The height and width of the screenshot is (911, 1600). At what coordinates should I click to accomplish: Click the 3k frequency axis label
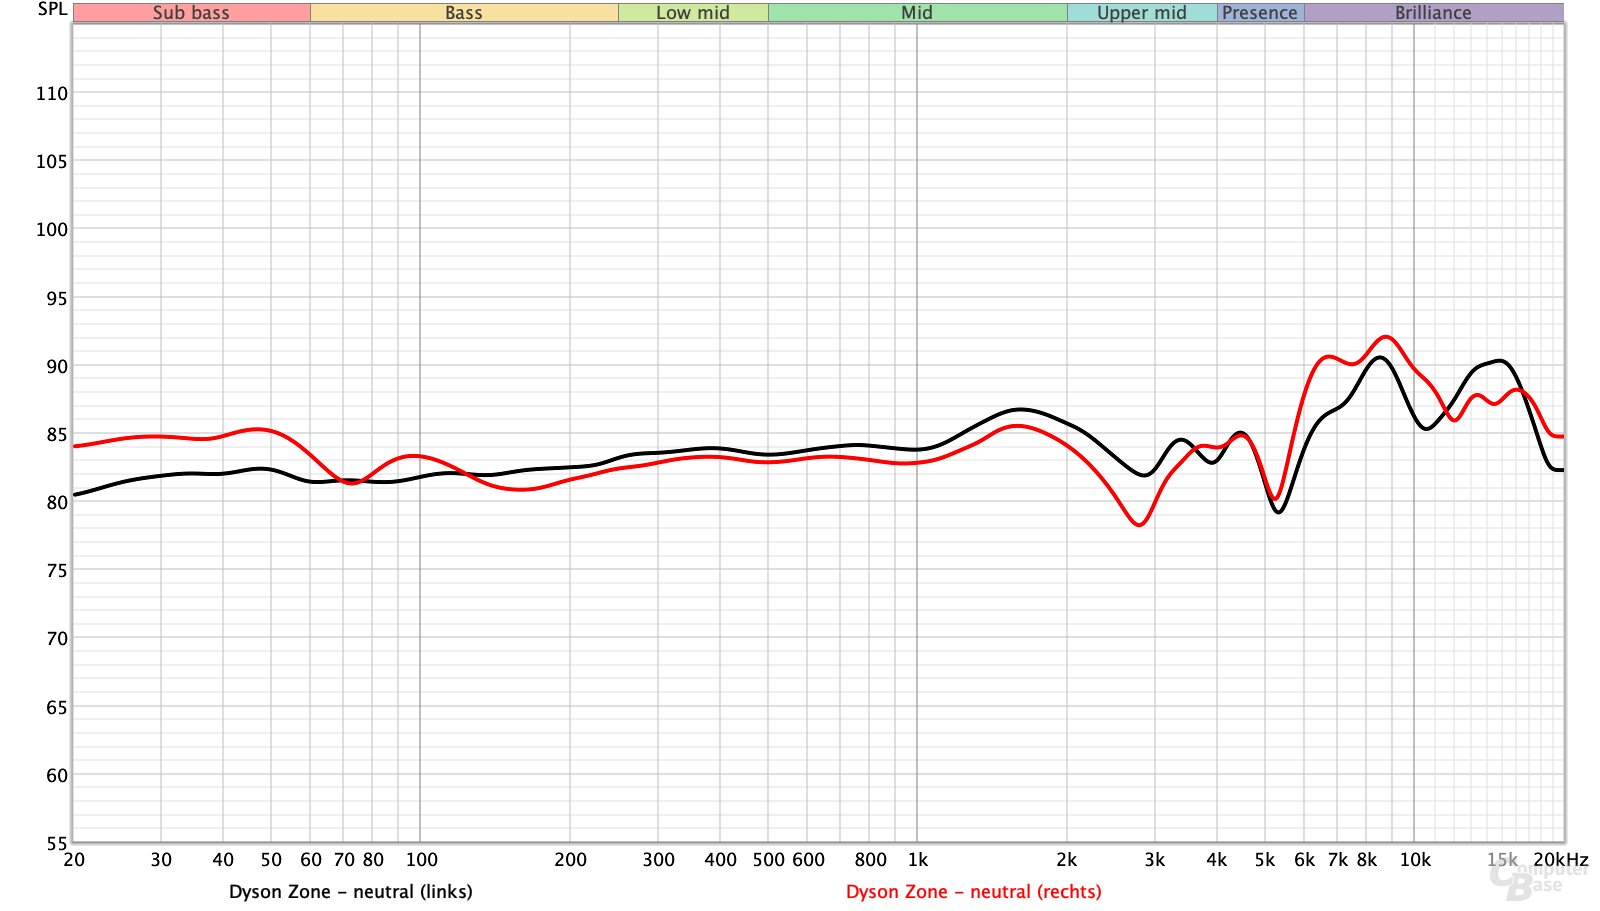pyautogui.click(x=1155, y=859)
